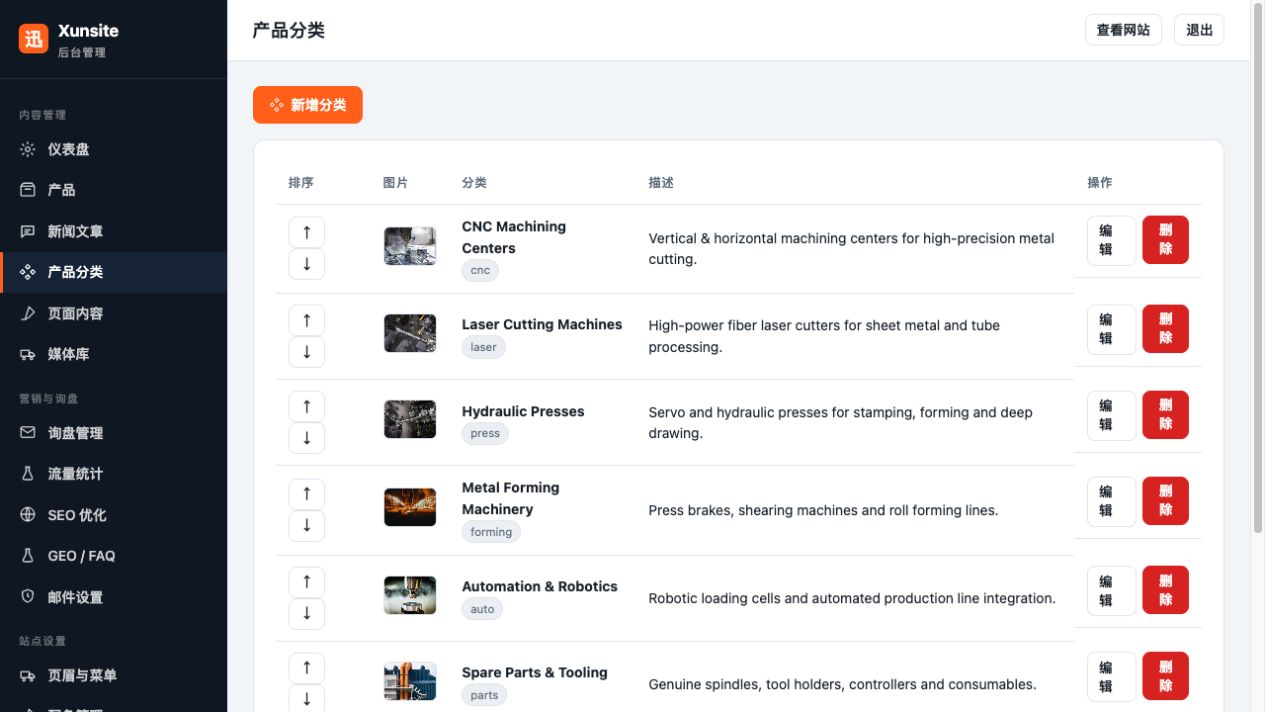Open 询盘管理 from the sidebar

(x=113, y=433)
